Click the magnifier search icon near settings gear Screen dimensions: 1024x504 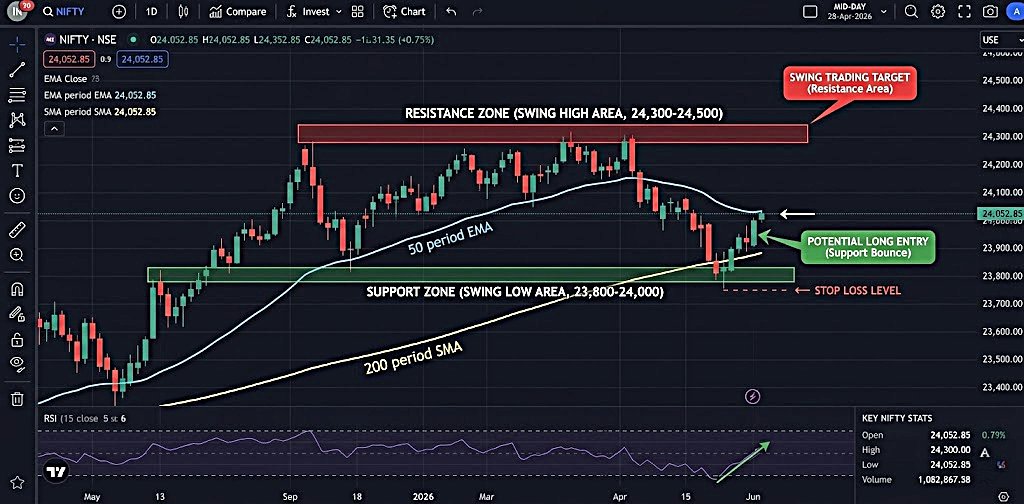pos(911,11)
